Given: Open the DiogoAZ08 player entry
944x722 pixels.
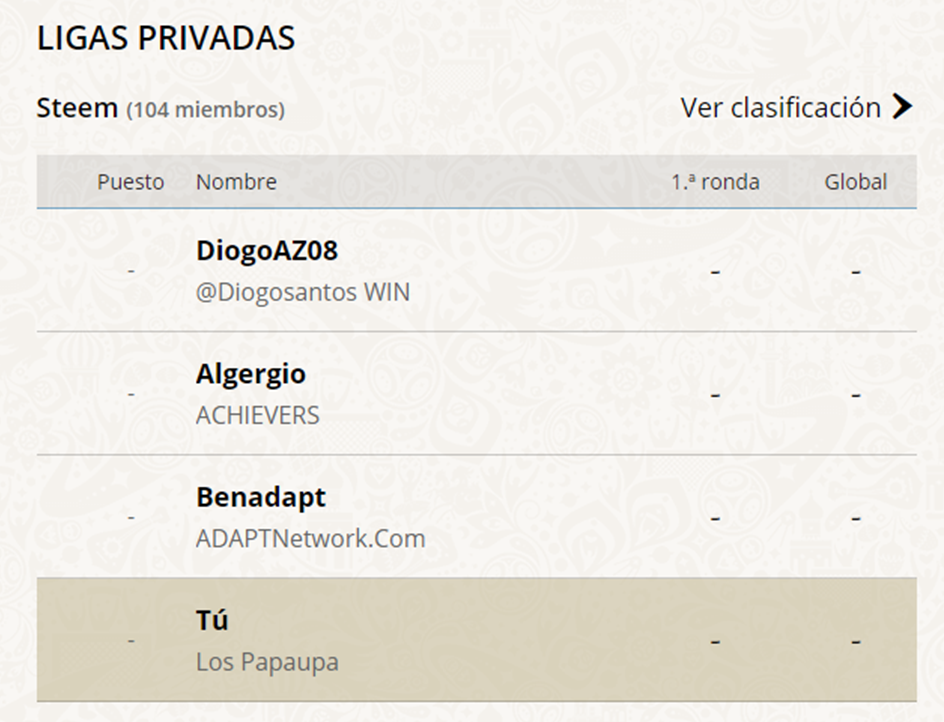Looking at the screenshot, I should coord(267,251).
